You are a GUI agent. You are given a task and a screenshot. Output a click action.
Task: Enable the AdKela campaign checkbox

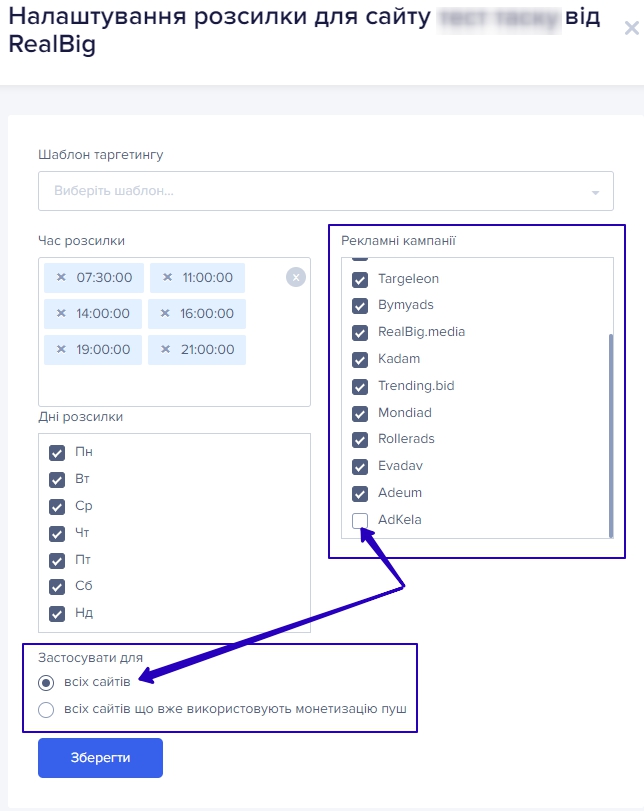(x=360, y=520)
